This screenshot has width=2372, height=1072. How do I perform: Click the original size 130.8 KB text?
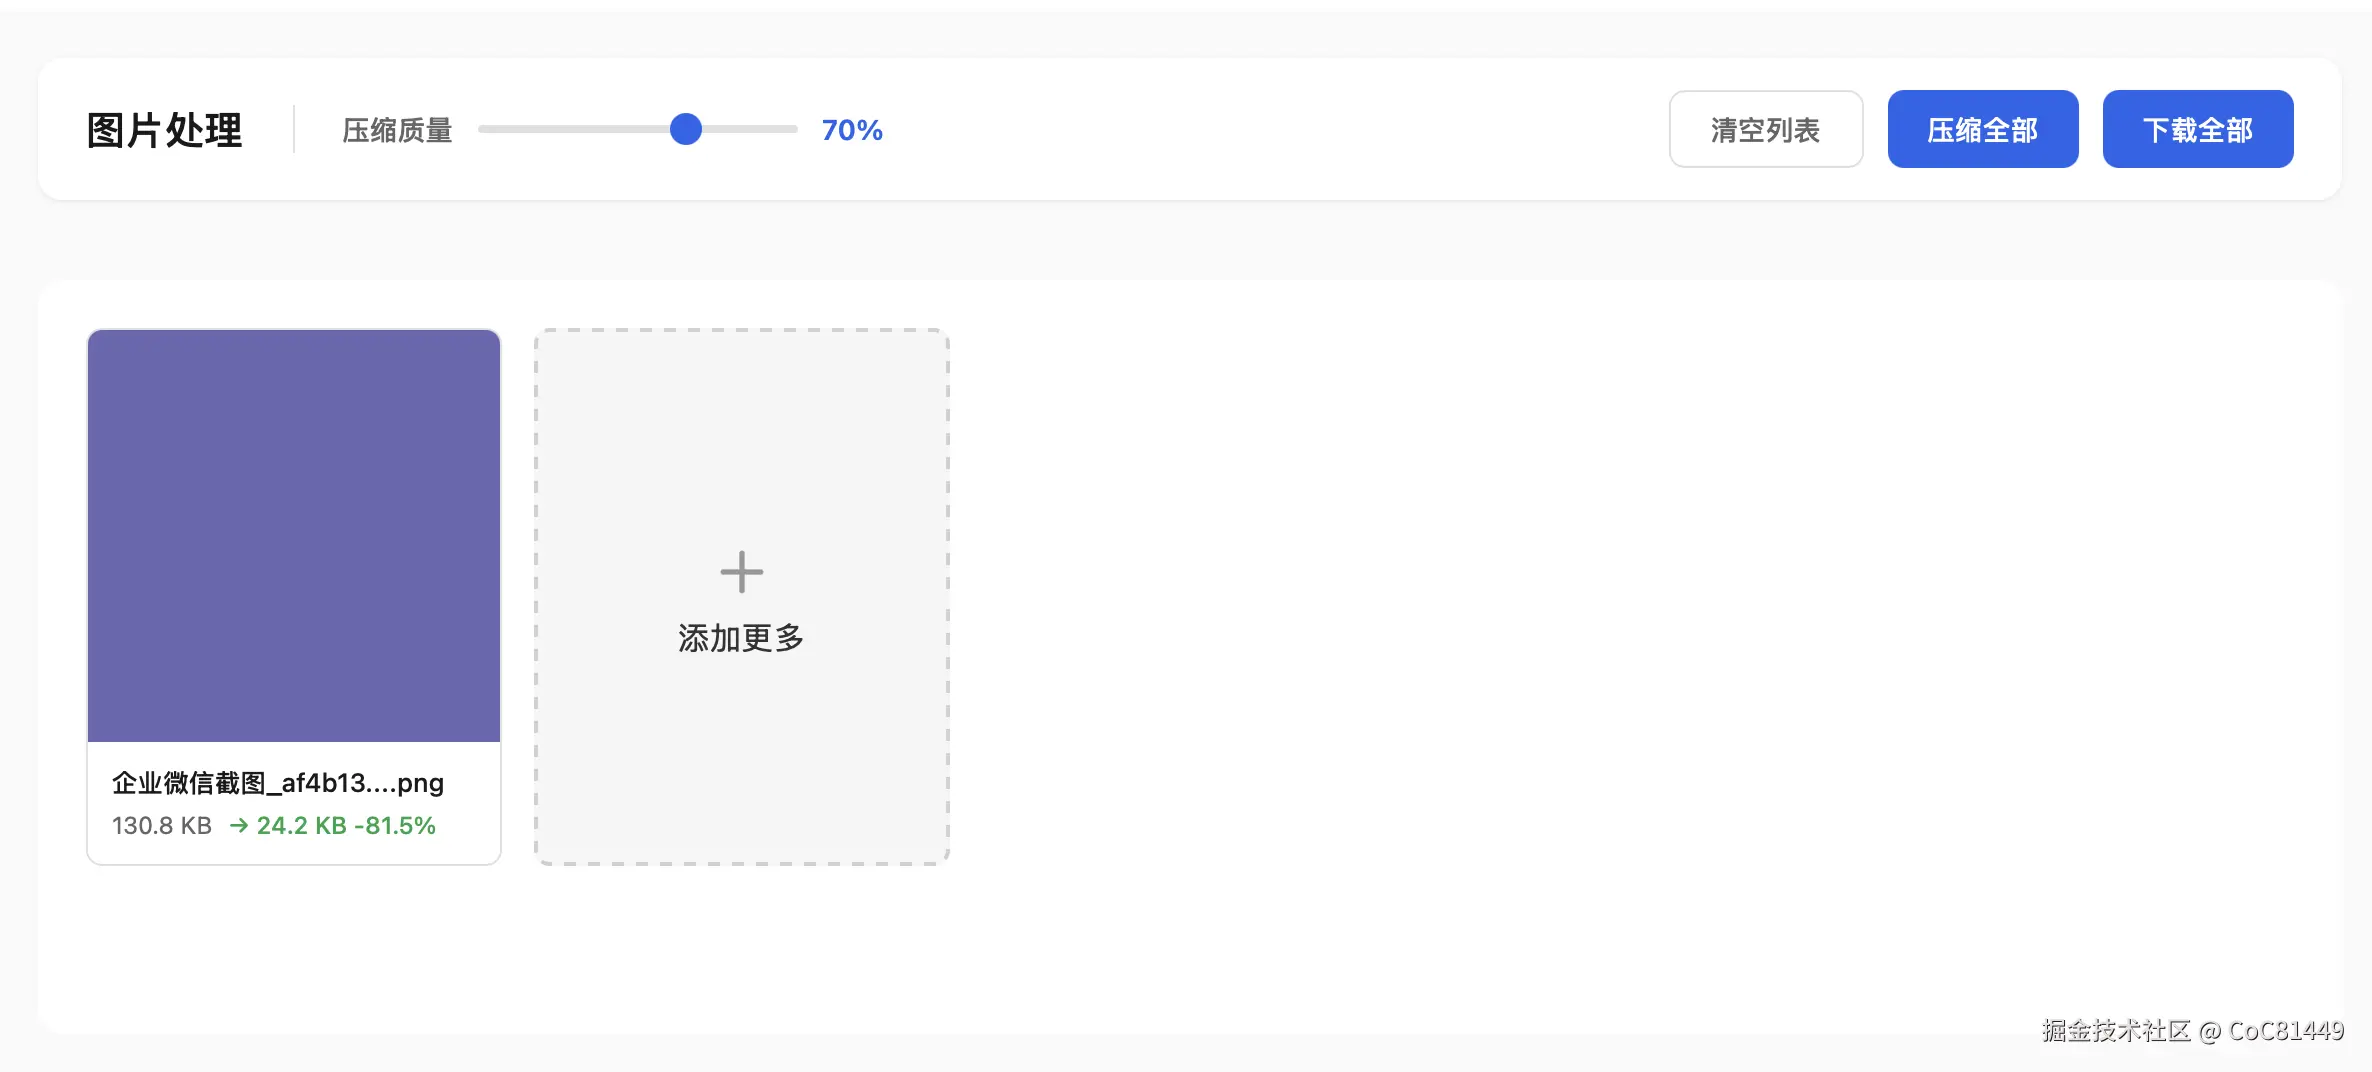[x=162, y=826]
